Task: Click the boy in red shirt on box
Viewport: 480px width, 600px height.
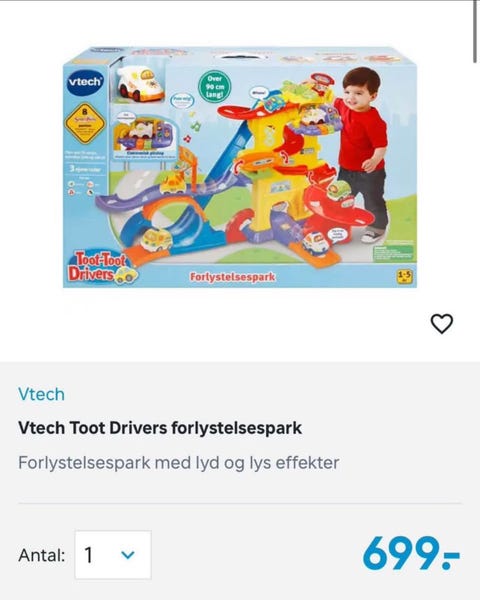Action: 361,153
